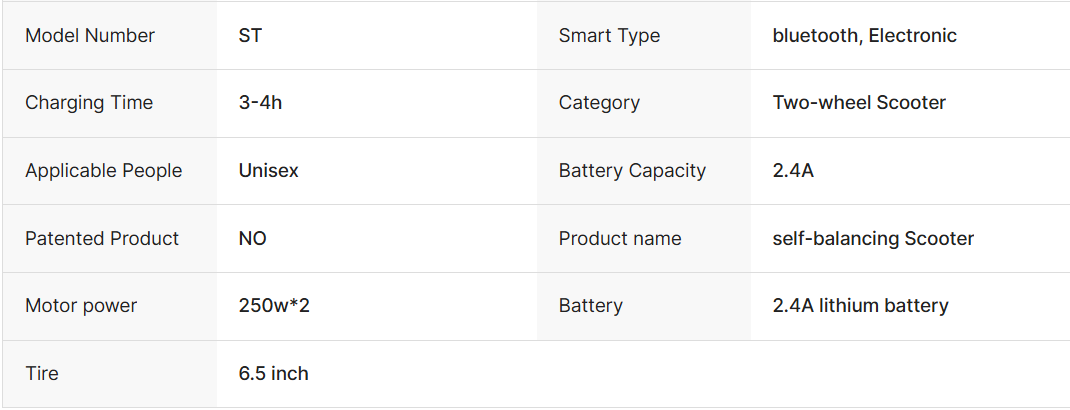Click the Tire label cell
Image resolution: width=1070 pixels, height=410 pixels.
42,374
